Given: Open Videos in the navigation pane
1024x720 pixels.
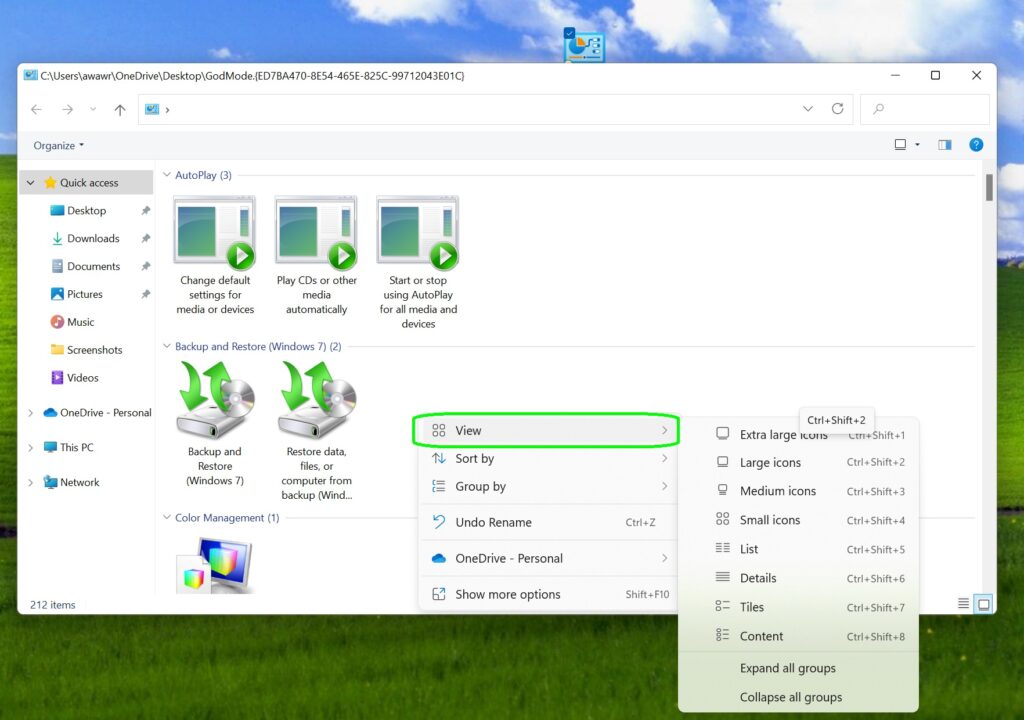Looking at the screenshot, I should point(82,378).
